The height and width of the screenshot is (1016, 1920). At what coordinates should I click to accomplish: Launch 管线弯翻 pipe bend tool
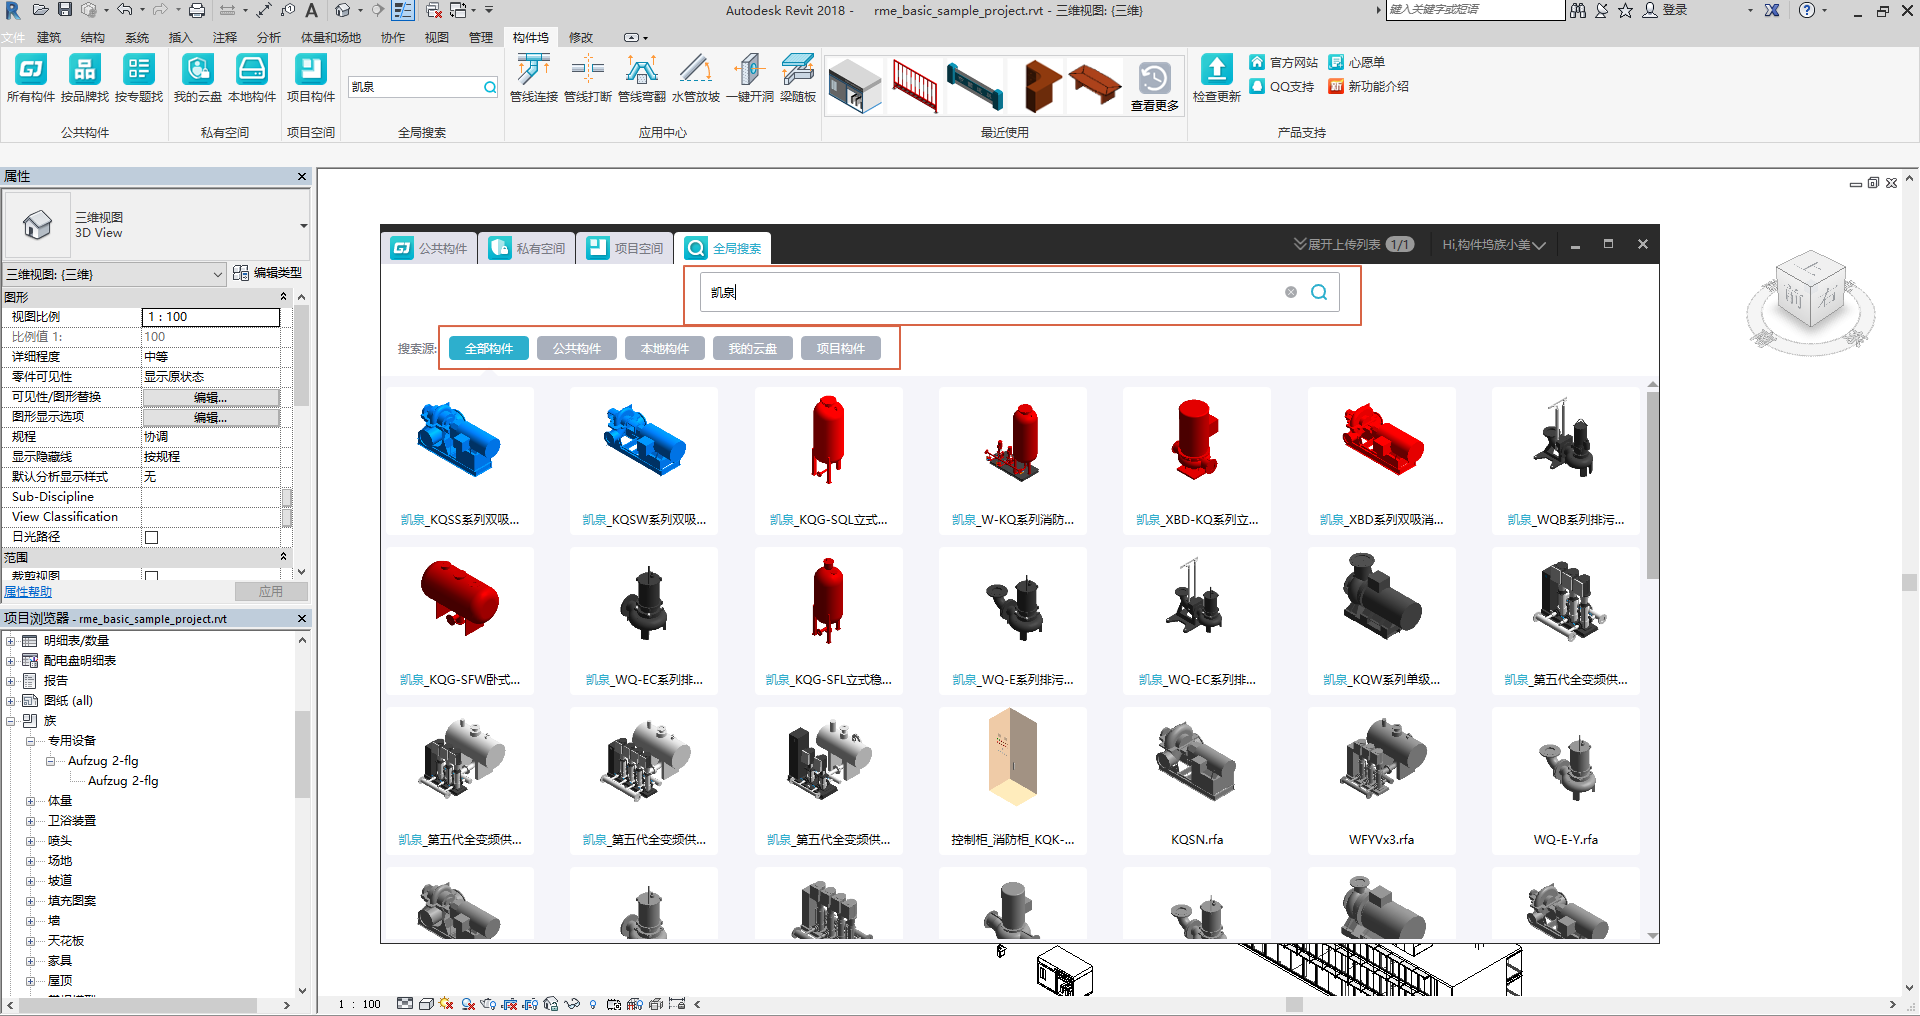tap(642, 78)
